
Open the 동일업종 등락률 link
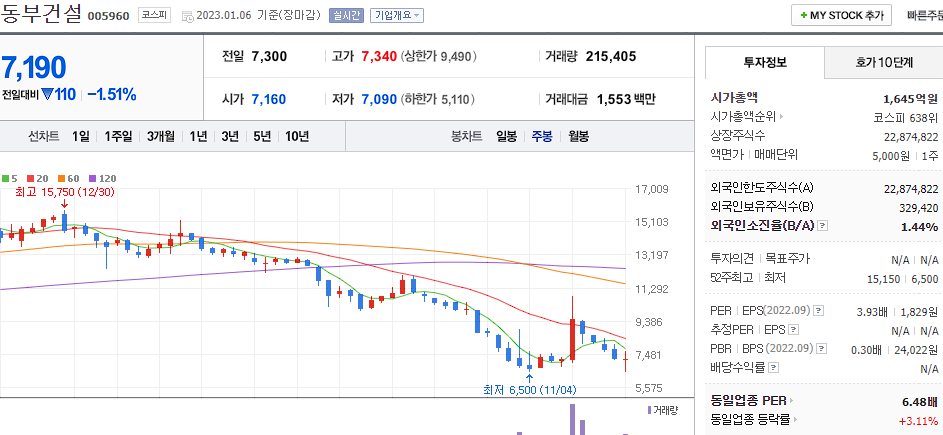[x=755, y=419]
